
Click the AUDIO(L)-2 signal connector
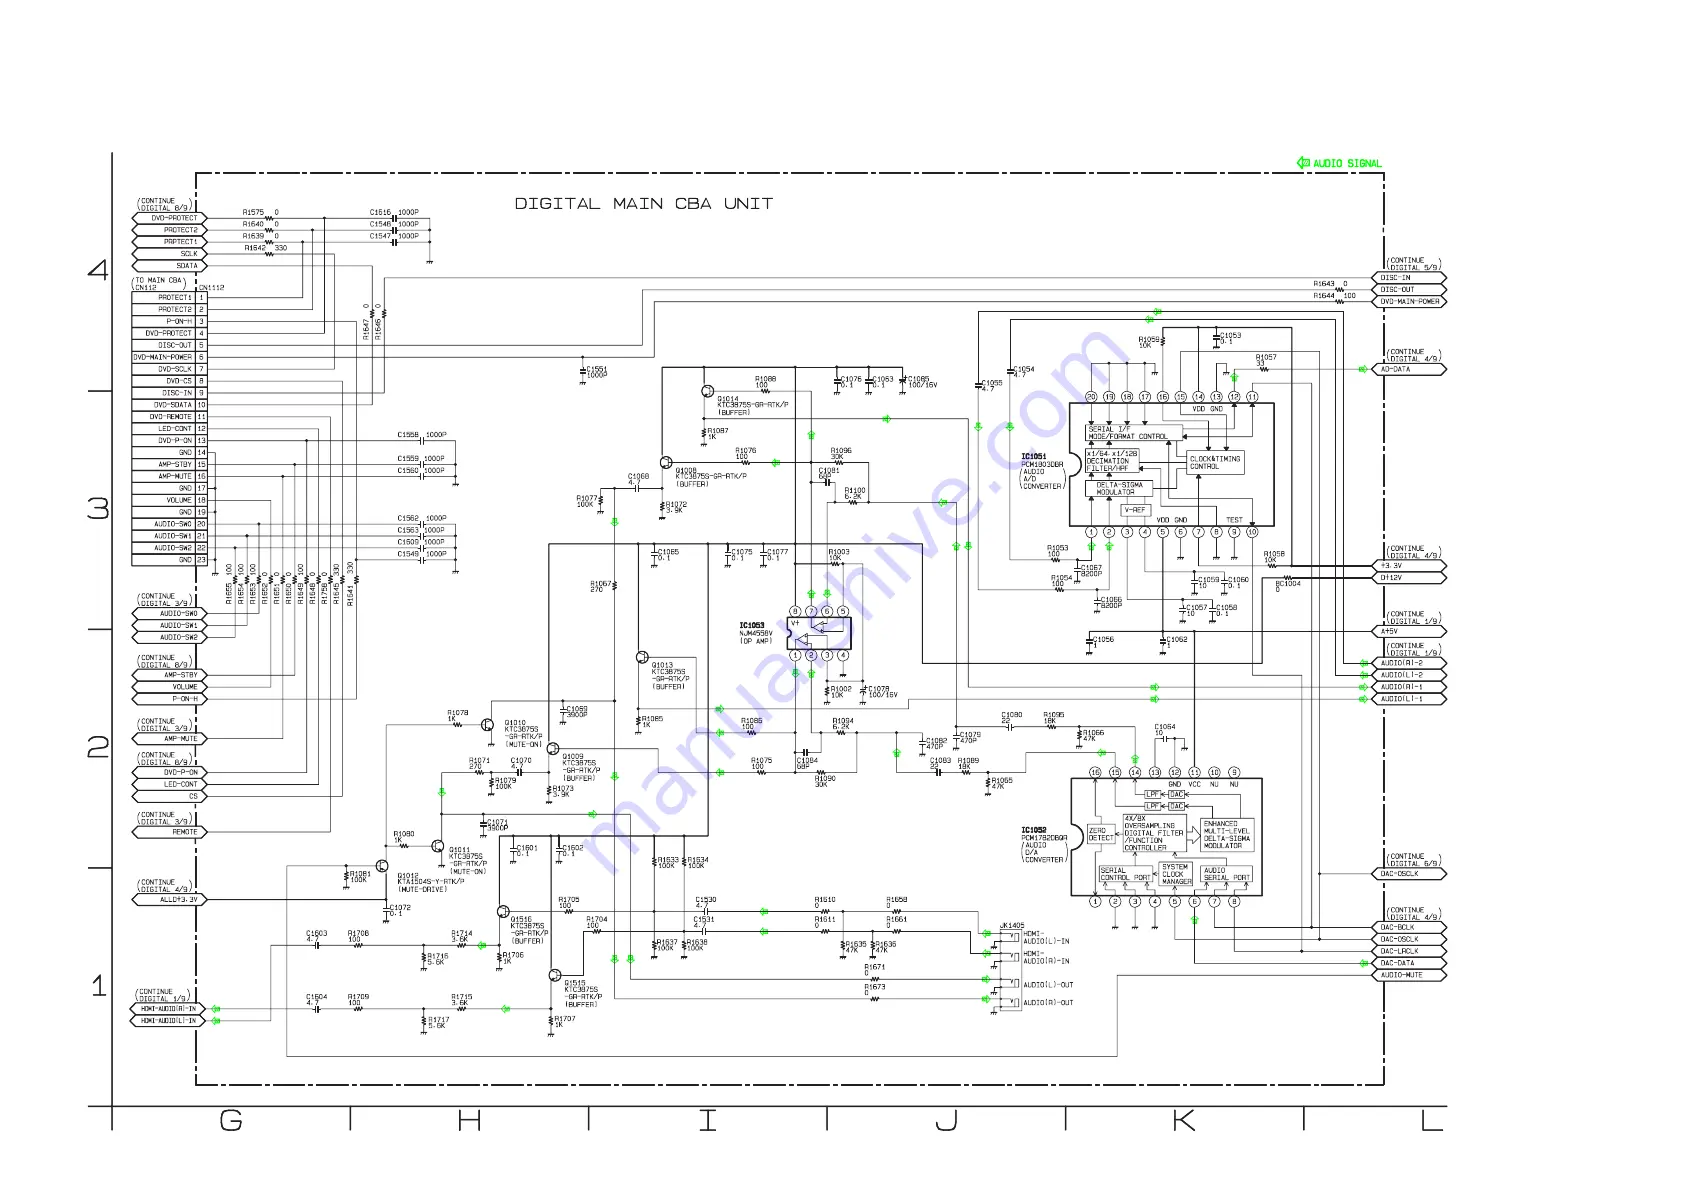click(x=1408, y=675)
